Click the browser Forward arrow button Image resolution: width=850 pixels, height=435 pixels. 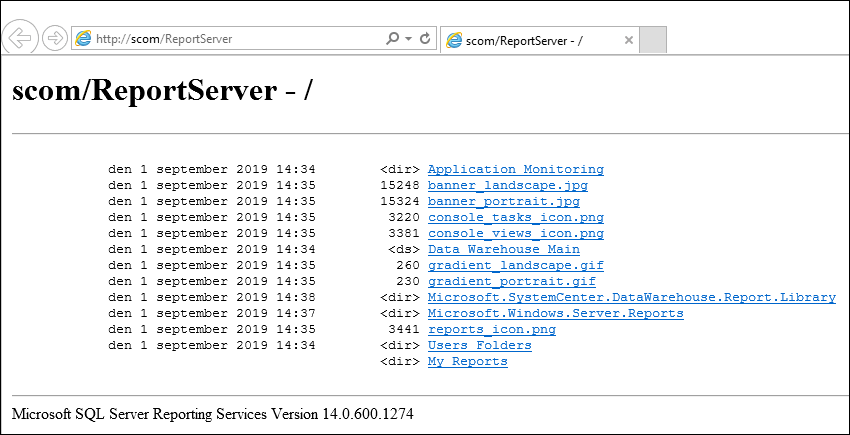click(x=54, y=39)
